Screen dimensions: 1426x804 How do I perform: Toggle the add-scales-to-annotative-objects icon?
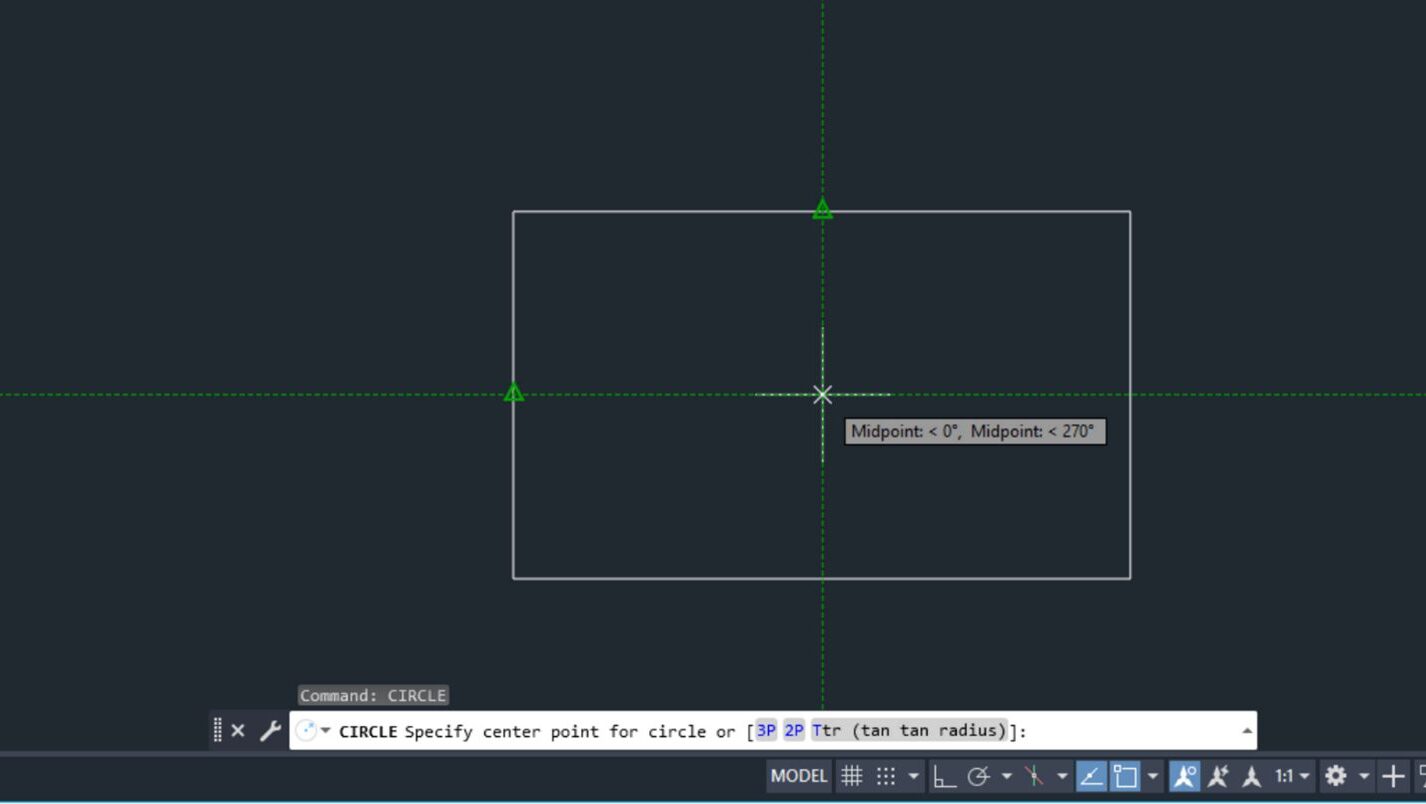click(x=1250, y=775)
